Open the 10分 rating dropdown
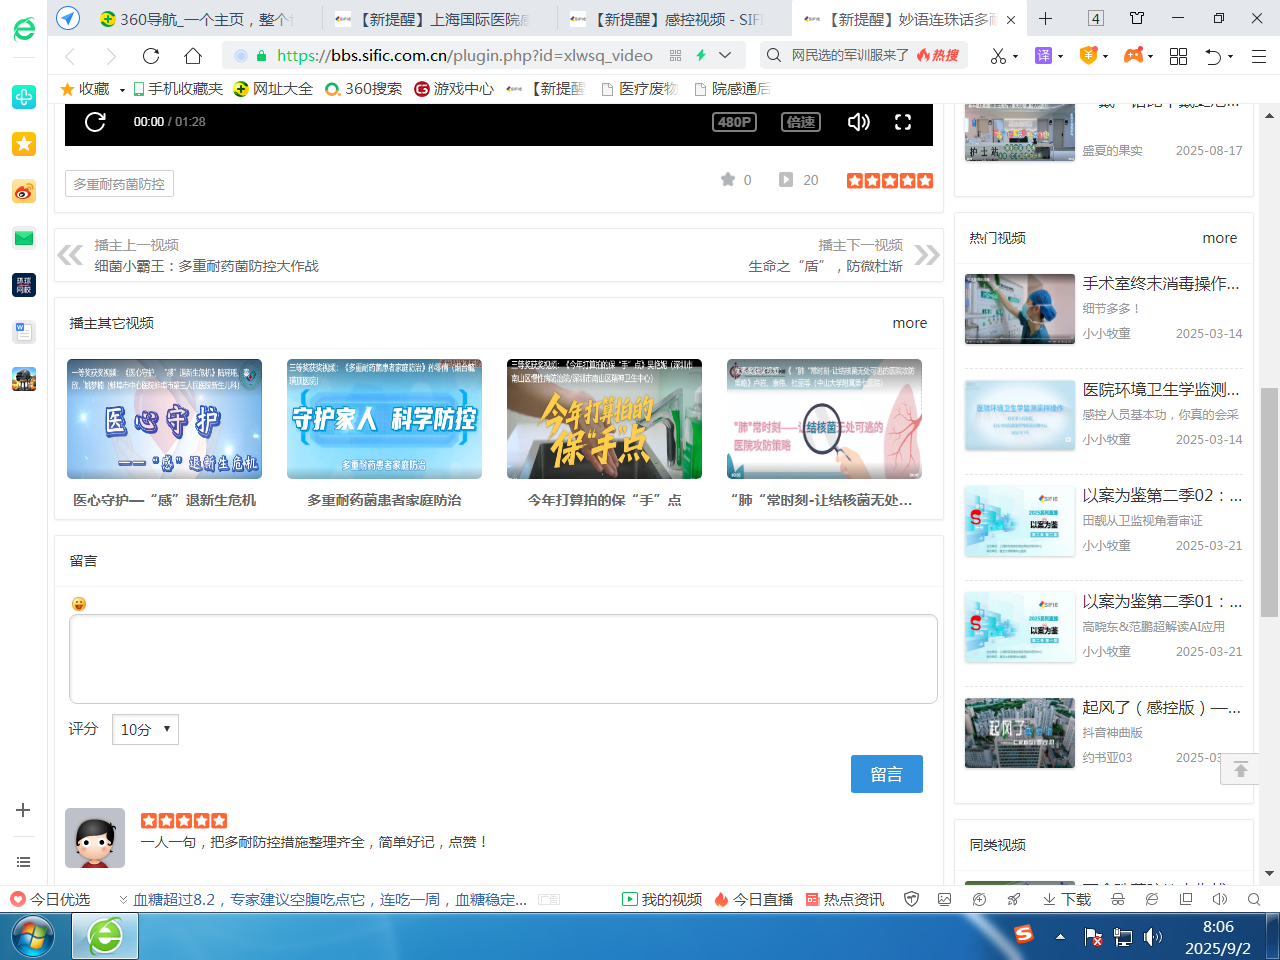1280x960 pixels. pyautogui.click(x=145, y=729)
